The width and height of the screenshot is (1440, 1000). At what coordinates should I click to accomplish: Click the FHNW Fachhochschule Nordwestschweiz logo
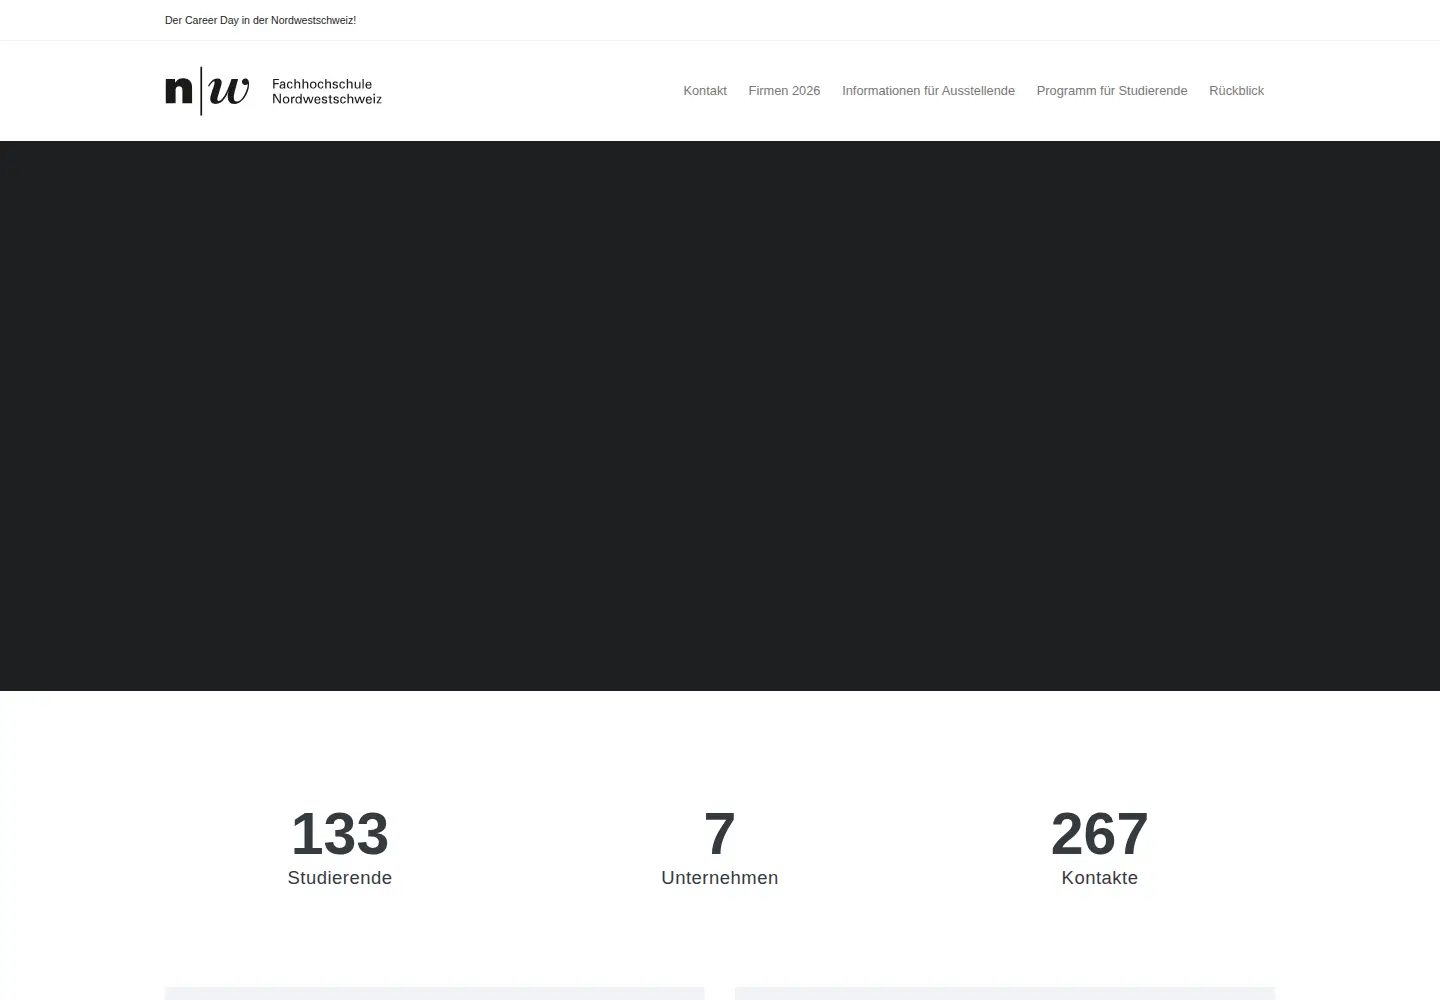pos(273,91)
